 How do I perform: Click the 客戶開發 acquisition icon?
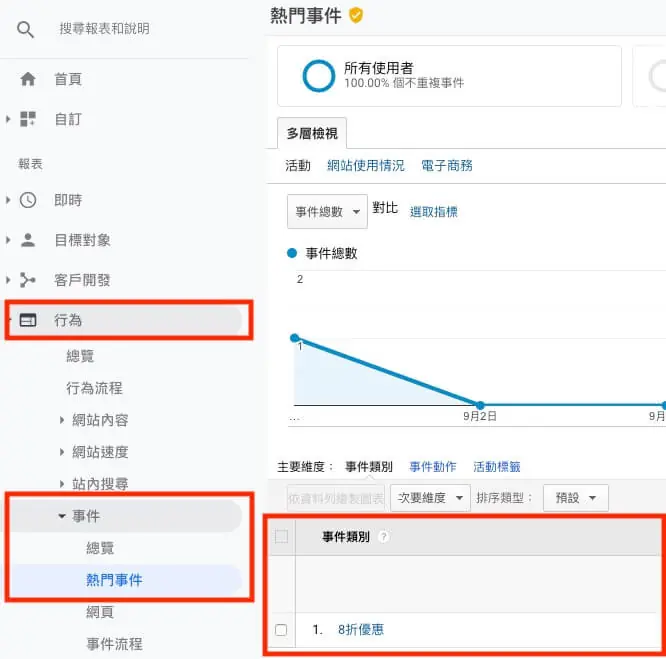point(28,280)
